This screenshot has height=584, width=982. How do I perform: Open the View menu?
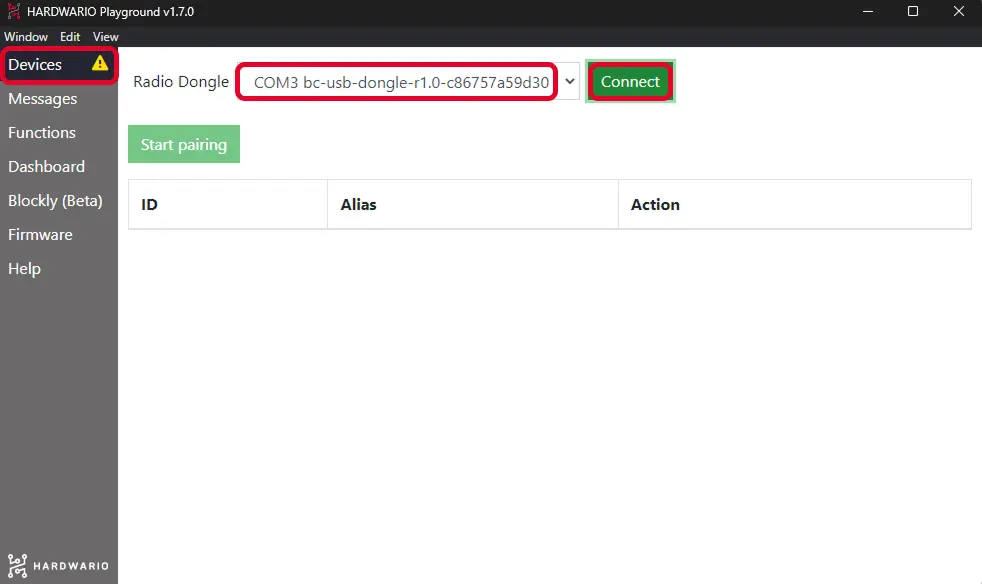[x=105, y=37]
